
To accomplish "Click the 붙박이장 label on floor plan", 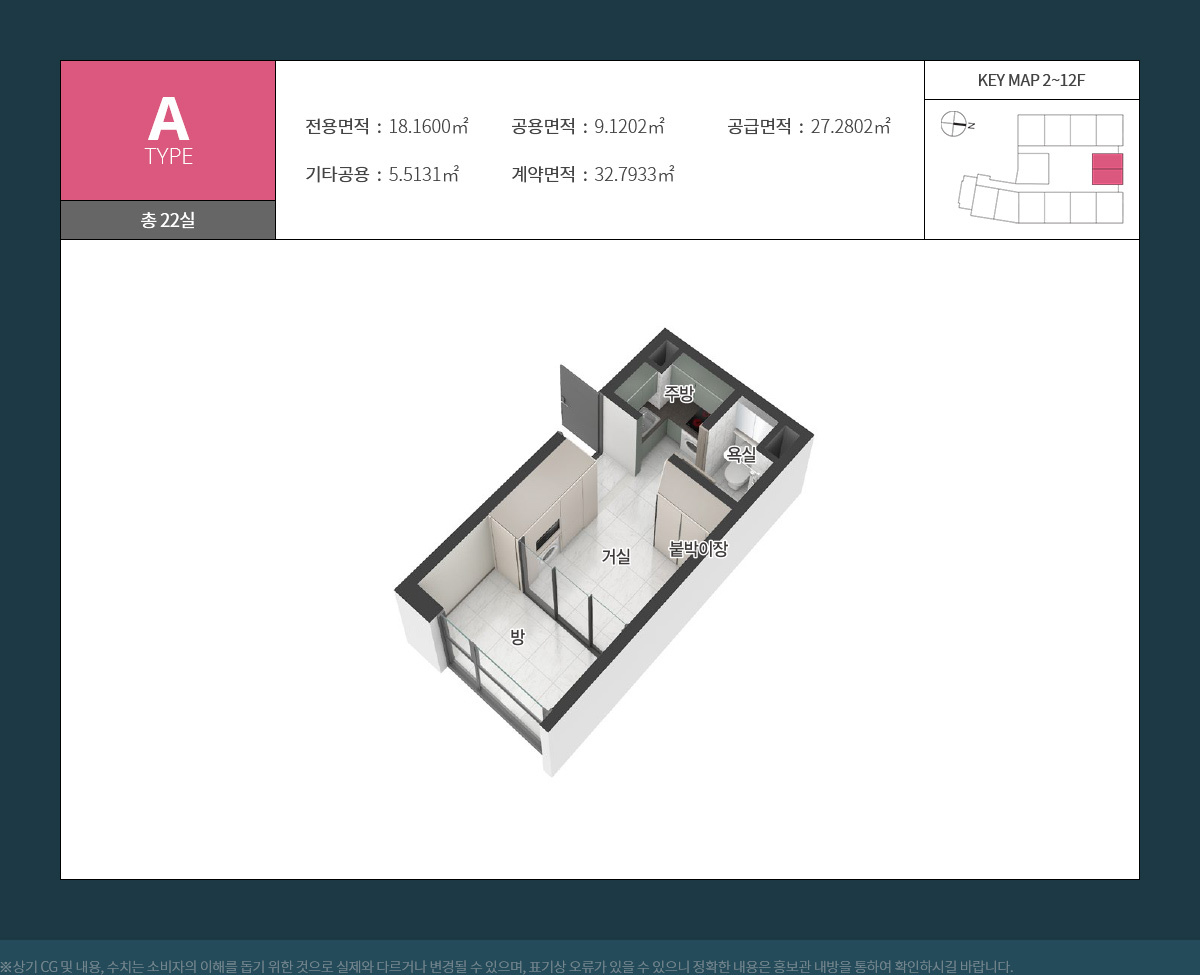I will pos(698,548).
